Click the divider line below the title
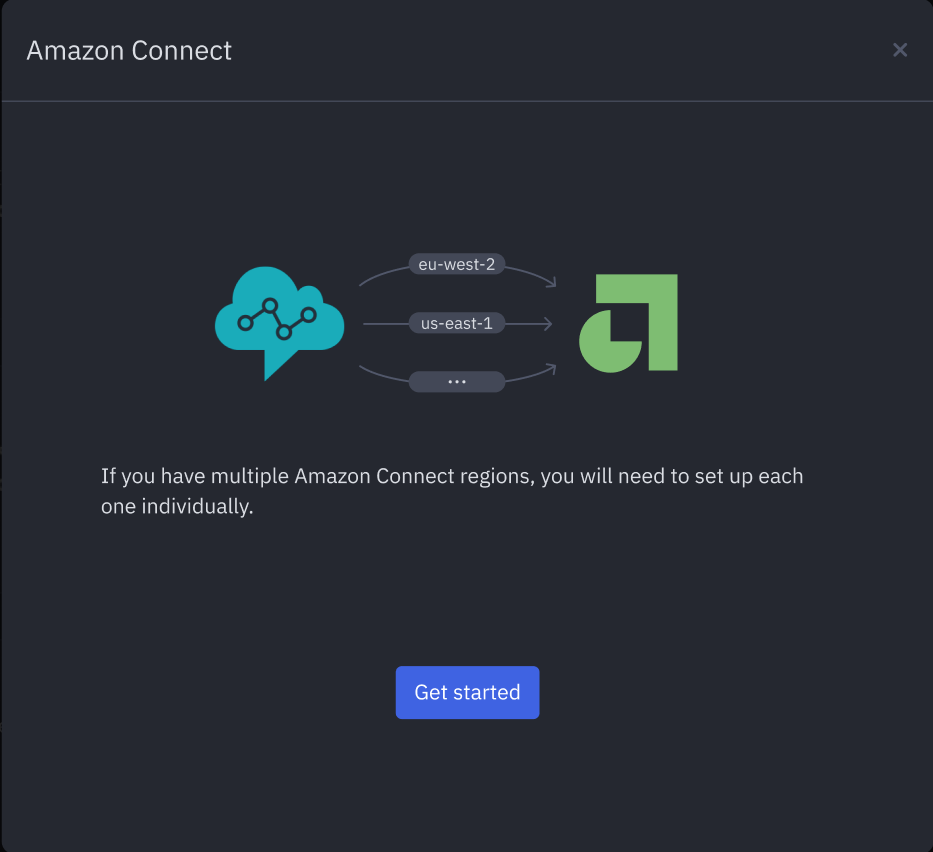Image resolution: width=933 pixels, height=852 pixels. (x=466, y=101)
